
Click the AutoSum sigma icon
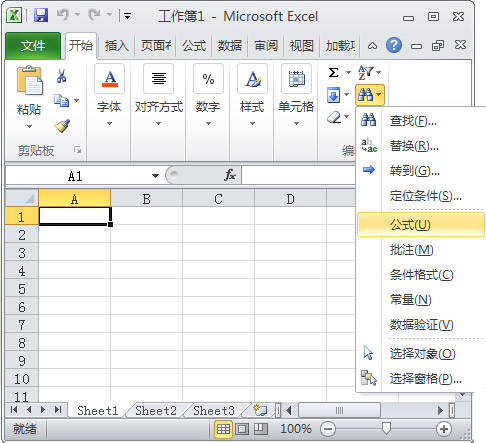333,72
